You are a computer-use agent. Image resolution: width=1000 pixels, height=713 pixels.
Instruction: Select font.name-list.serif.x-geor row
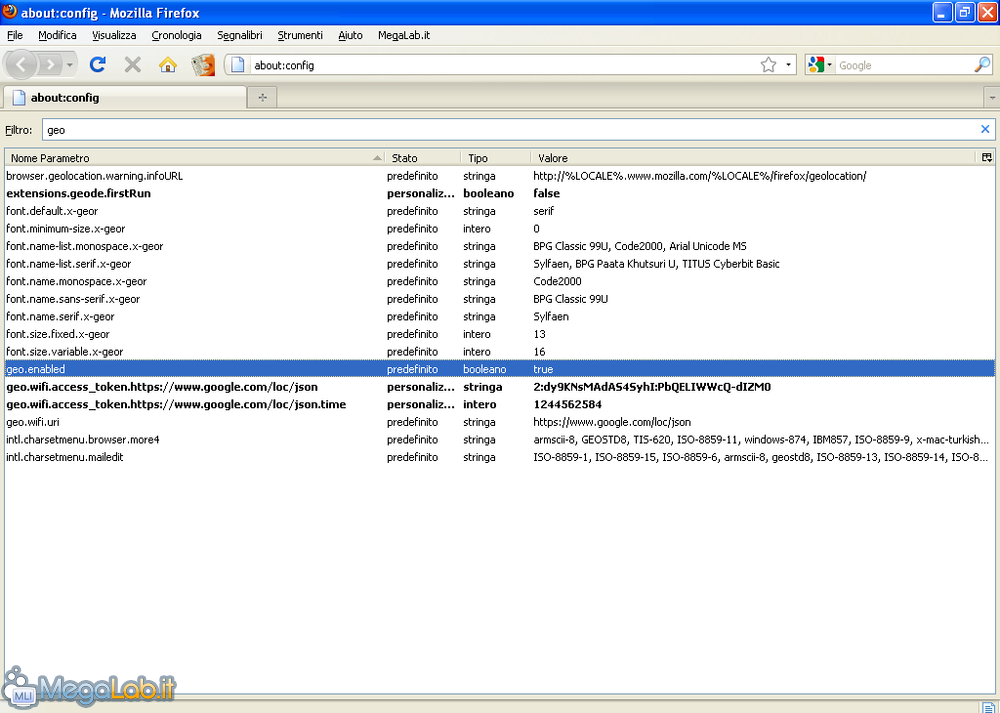coord(500,264)
